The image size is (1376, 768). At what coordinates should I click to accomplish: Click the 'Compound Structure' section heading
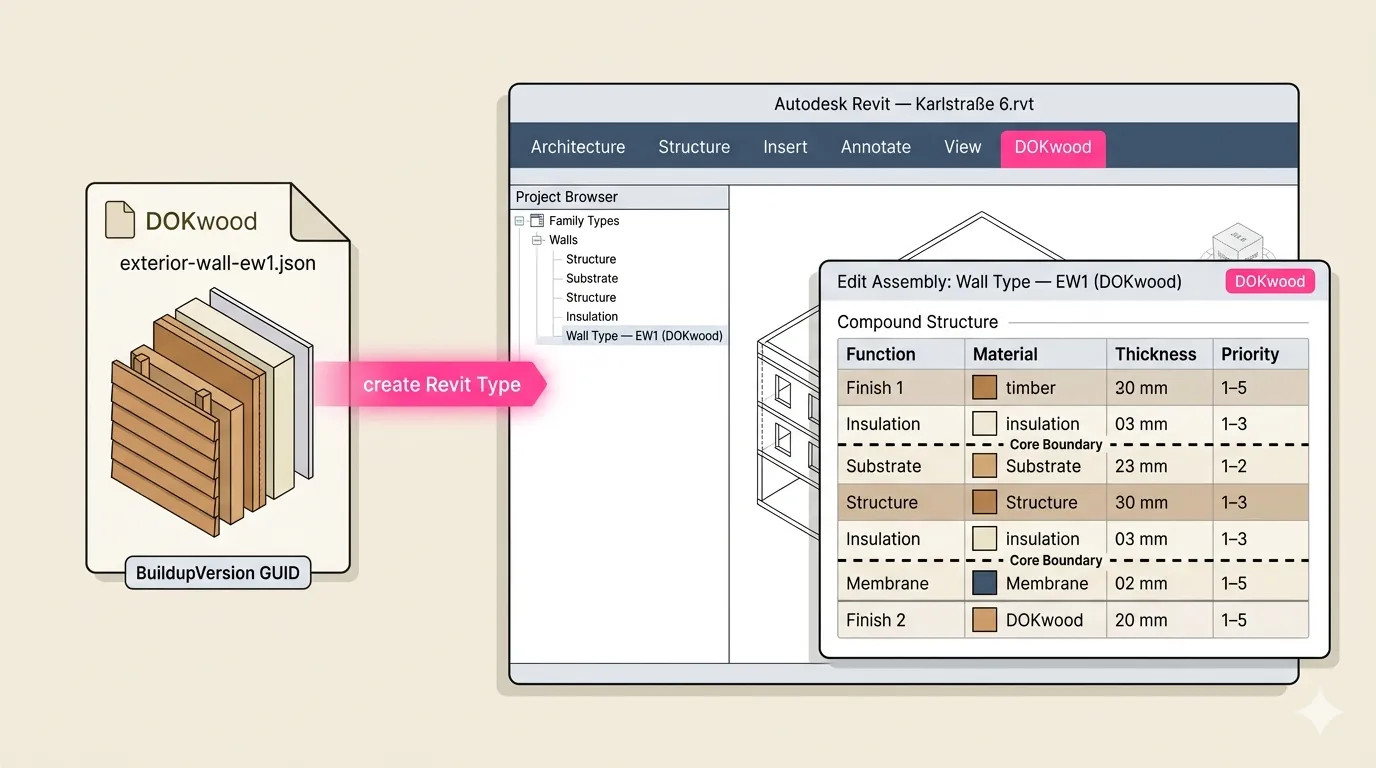pyautogui.click(x=917, y=322)
